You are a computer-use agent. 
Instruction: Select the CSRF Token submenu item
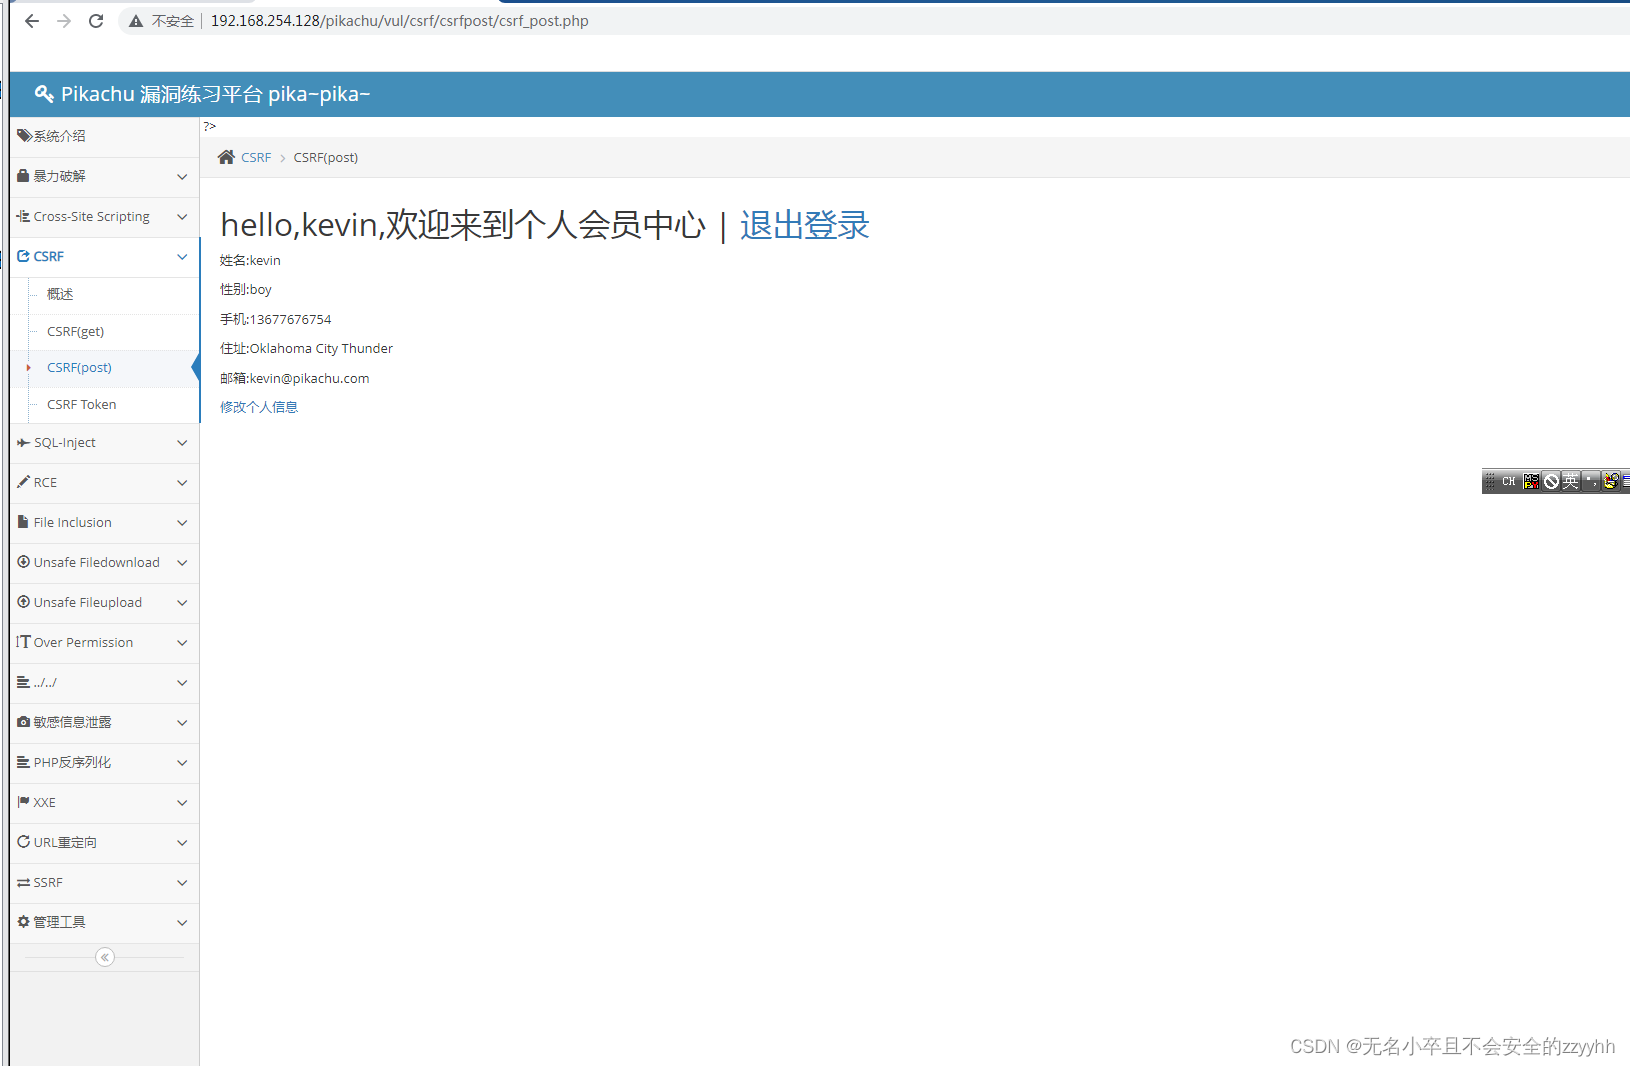click(82, 405)
